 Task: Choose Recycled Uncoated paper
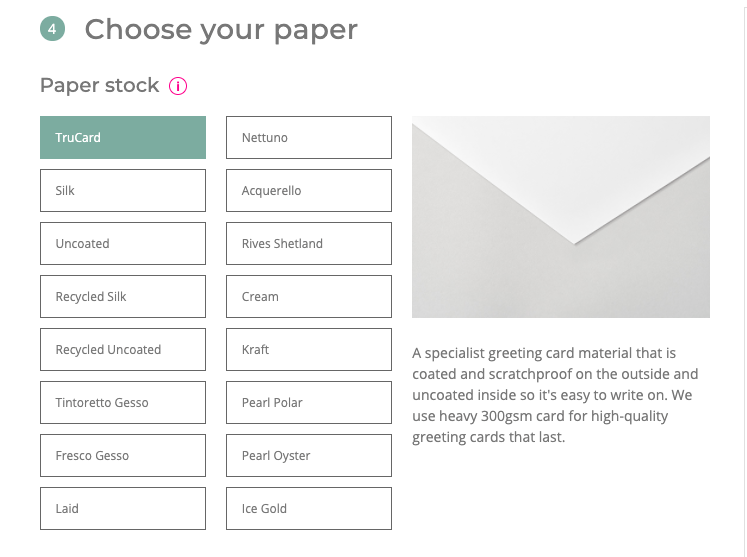(x=123, y=349)
